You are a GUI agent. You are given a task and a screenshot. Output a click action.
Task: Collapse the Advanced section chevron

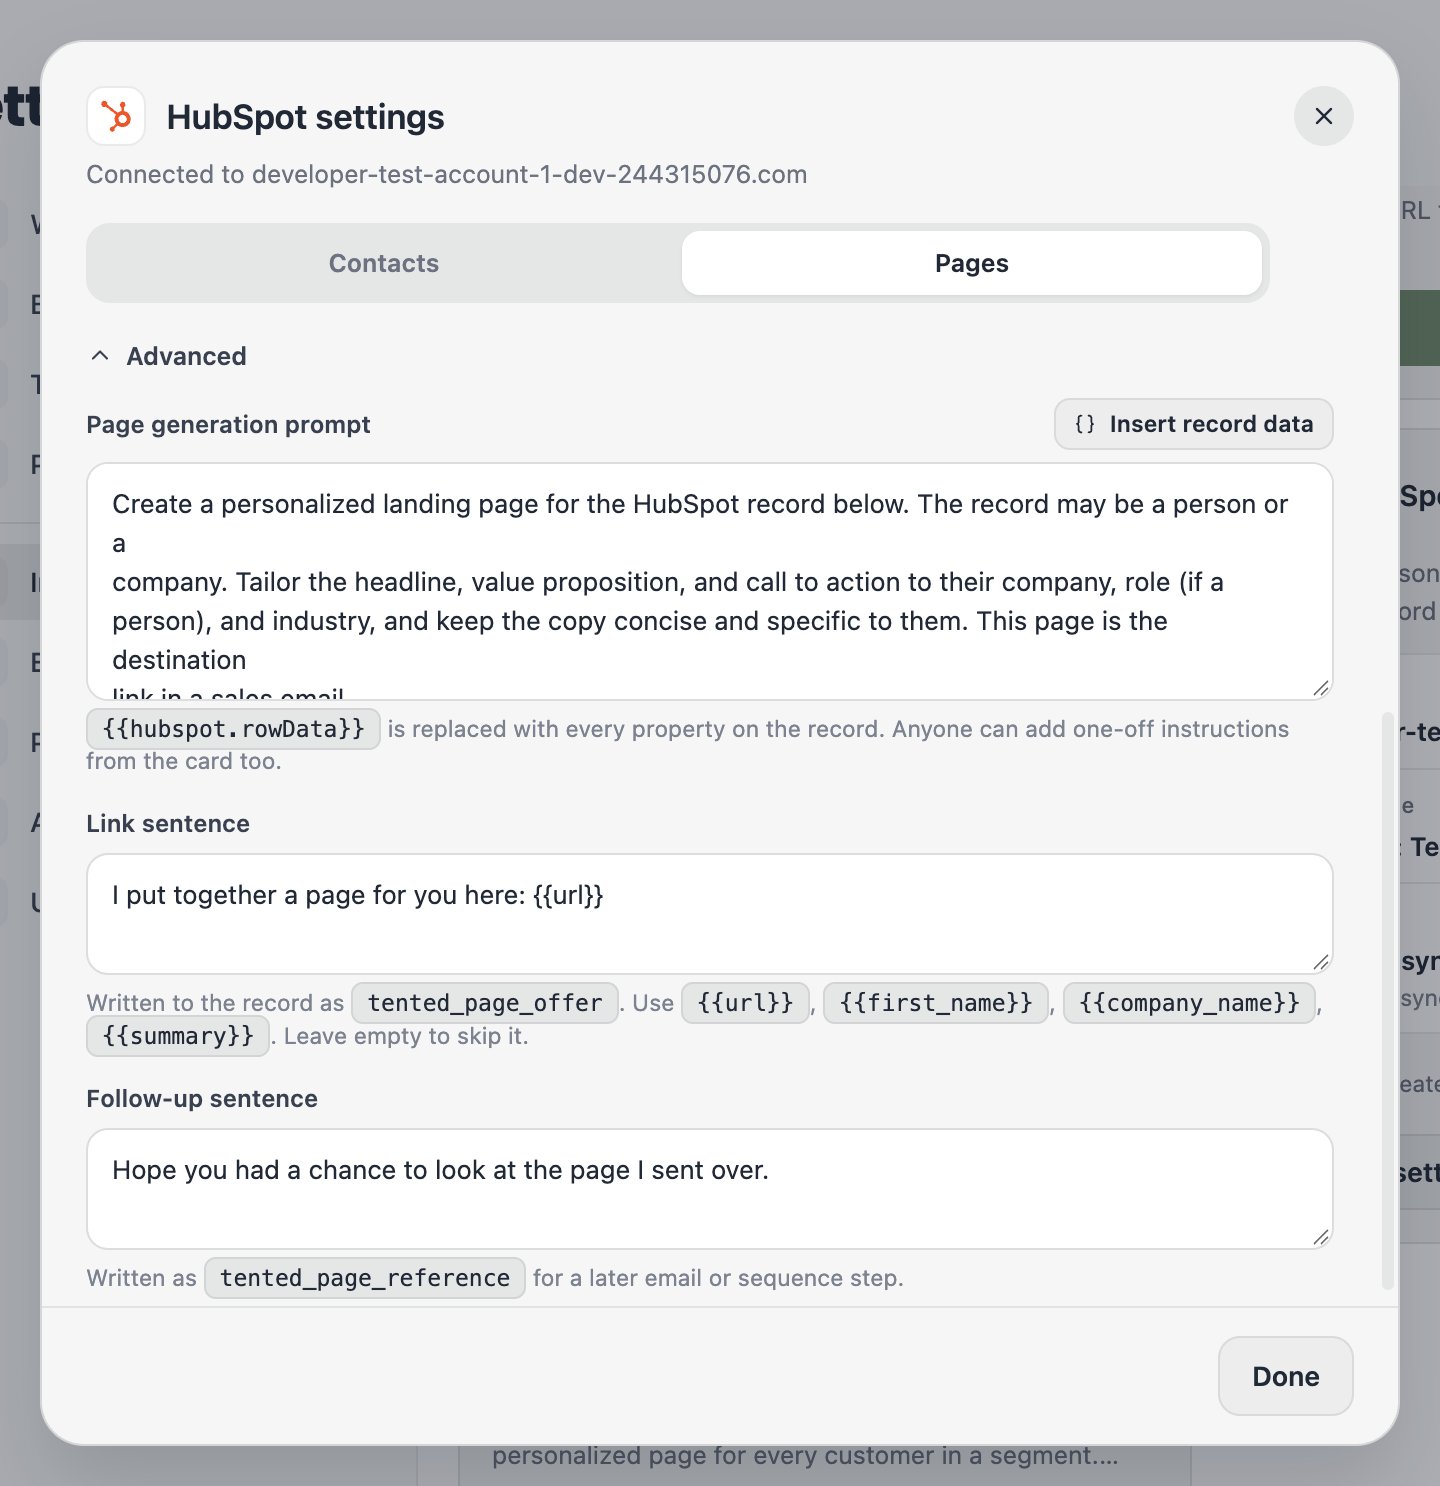[100, 356]
